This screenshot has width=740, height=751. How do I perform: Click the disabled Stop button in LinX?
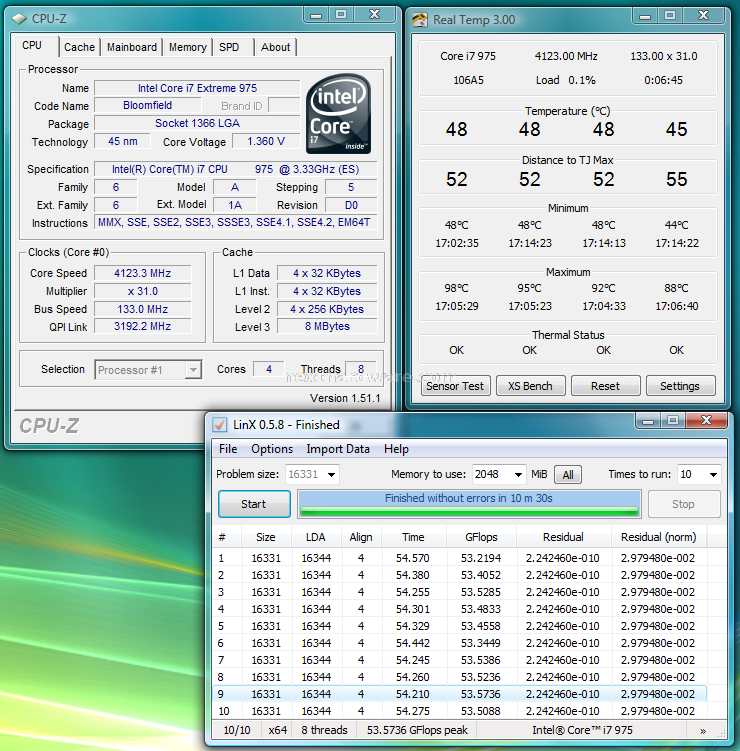[x=684, y=504]
